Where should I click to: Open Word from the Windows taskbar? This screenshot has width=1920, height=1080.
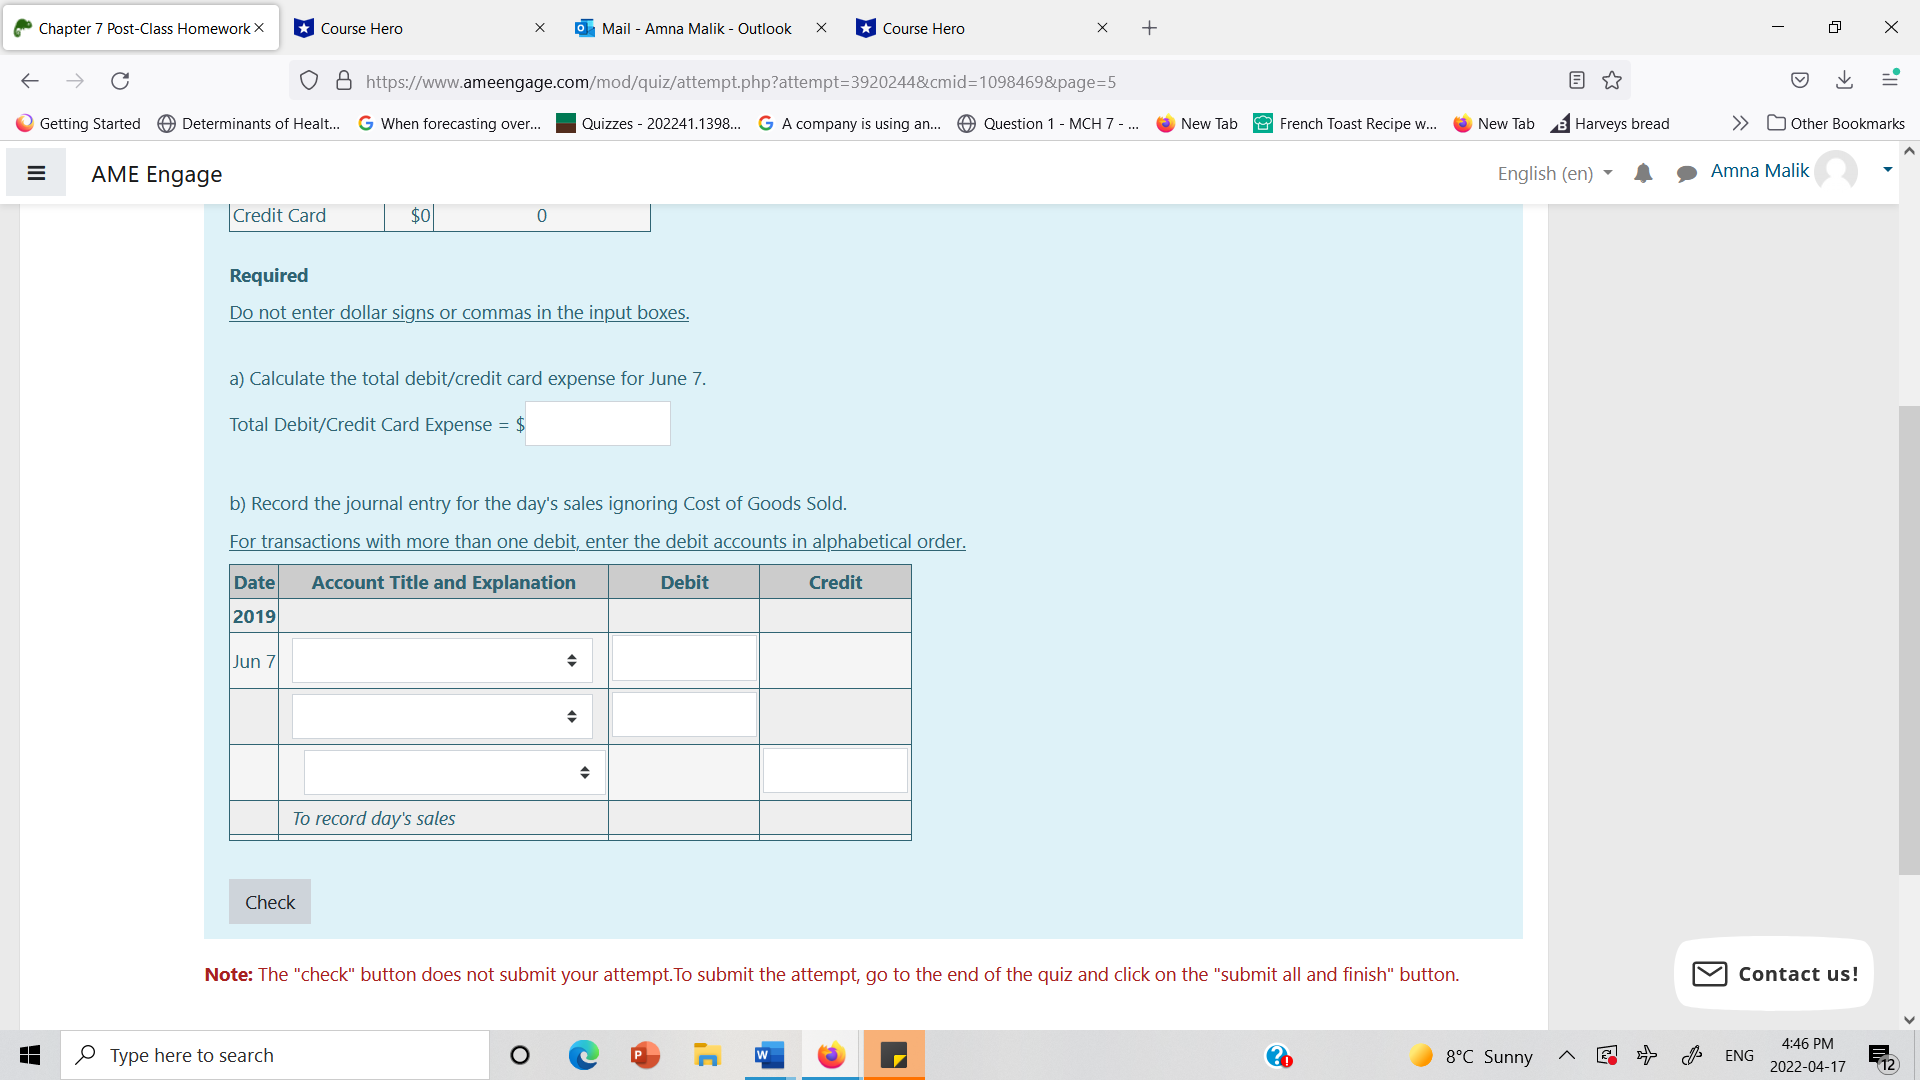pyautogui.click(x=769, y=1055)
